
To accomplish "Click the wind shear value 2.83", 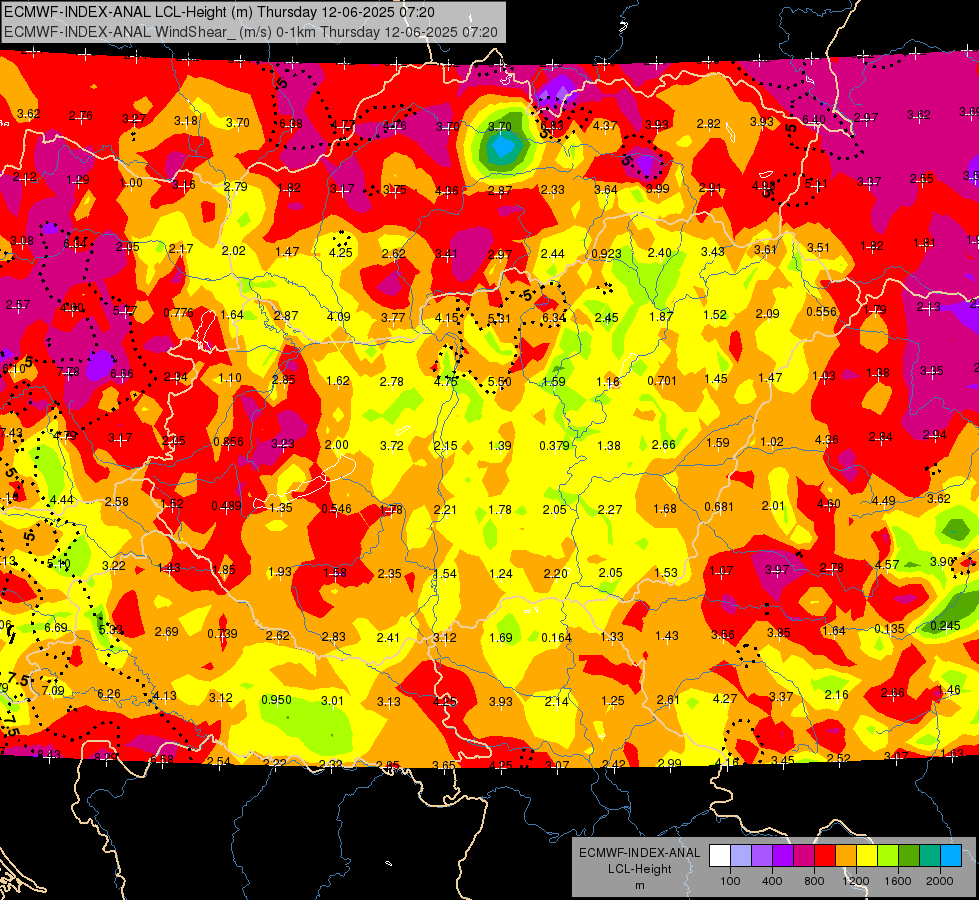I will point(333,636).
